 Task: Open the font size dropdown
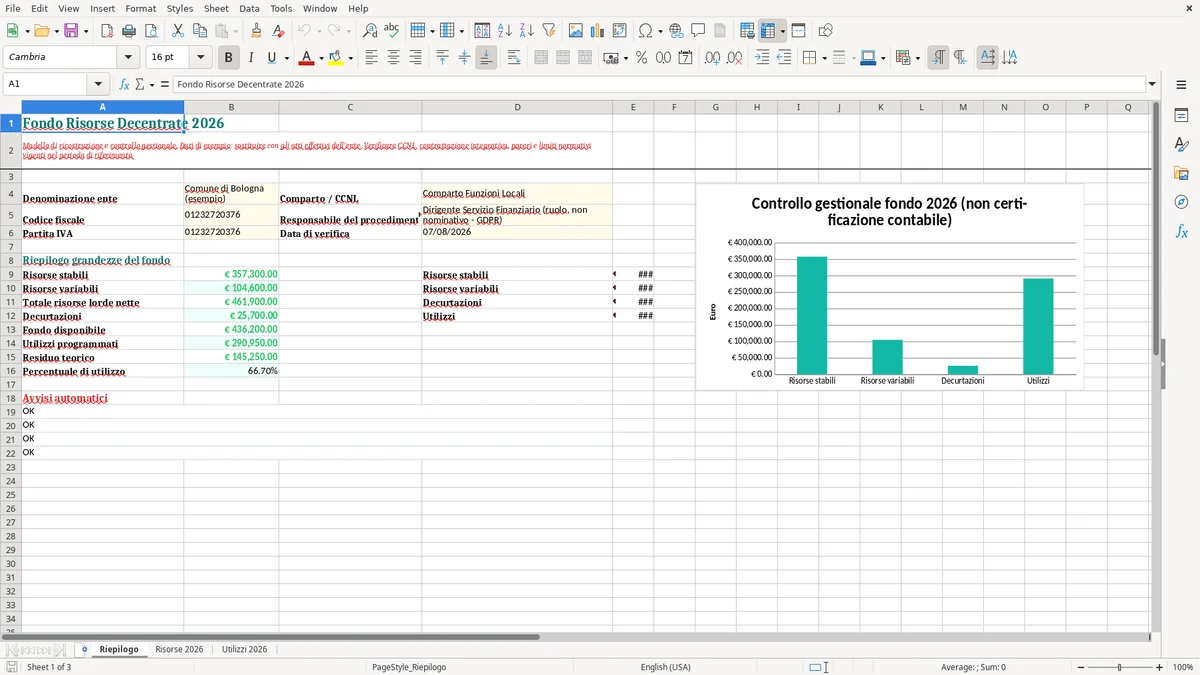201,58
